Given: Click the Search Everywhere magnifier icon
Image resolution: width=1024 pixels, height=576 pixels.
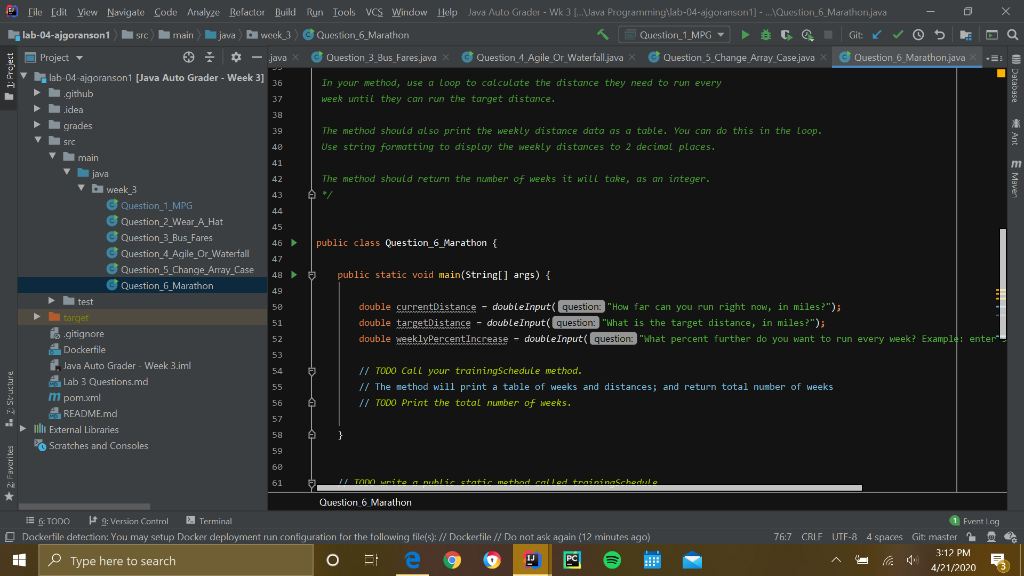Looking at the screenshot, I should click(1010, 35).
